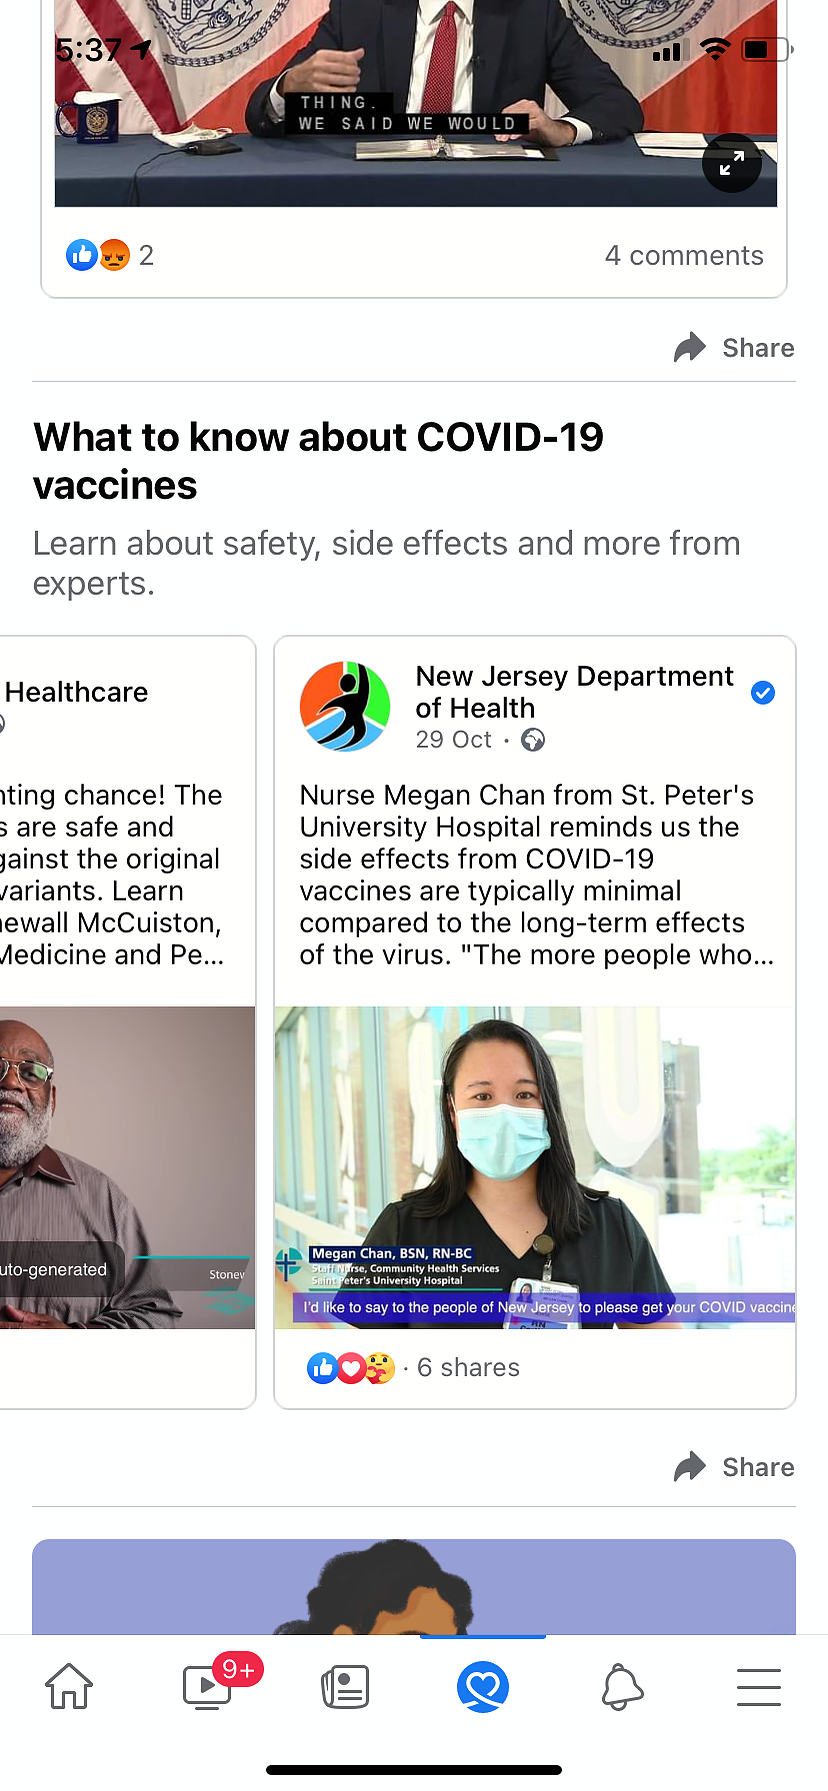
Task: Tap the New Jersey Department of Health name
Action: pyautogui.click(x=574, y=692)
